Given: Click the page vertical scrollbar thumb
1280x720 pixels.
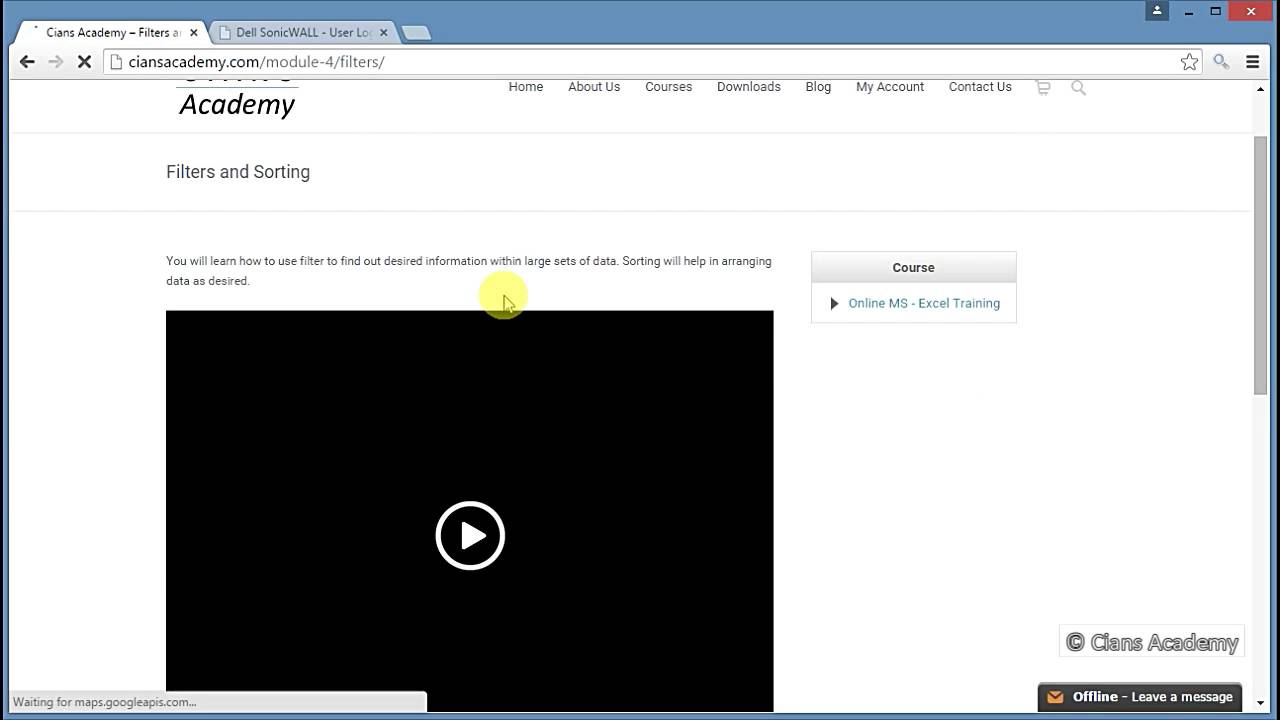Looking at the screenshot, I should click(x=1261, y=265).
